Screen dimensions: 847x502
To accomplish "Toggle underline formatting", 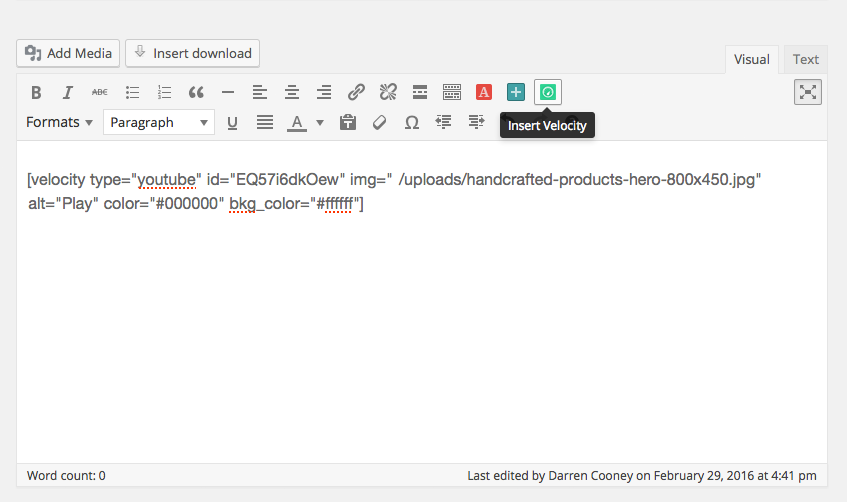I will 232,123.
